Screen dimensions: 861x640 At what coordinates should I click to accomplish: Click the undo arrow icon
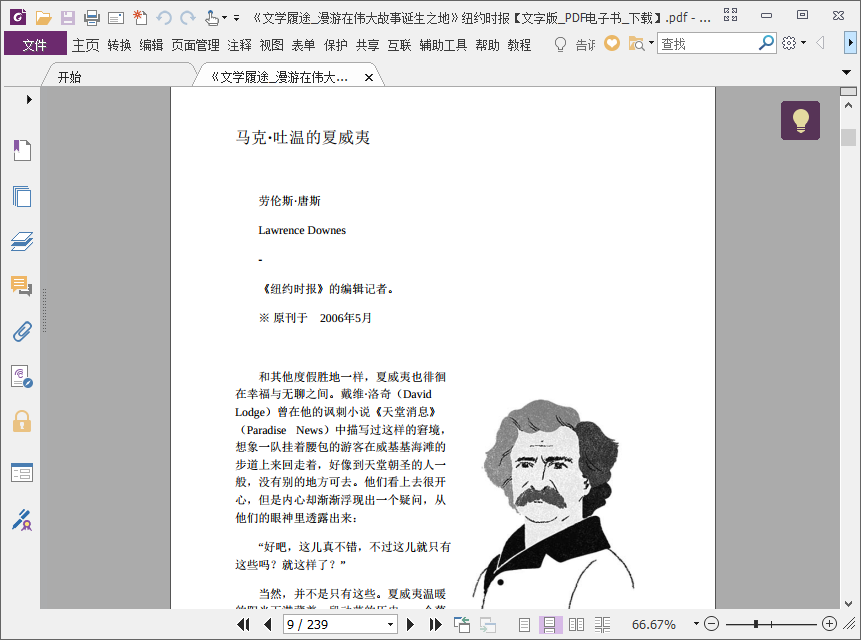[164, 18]
